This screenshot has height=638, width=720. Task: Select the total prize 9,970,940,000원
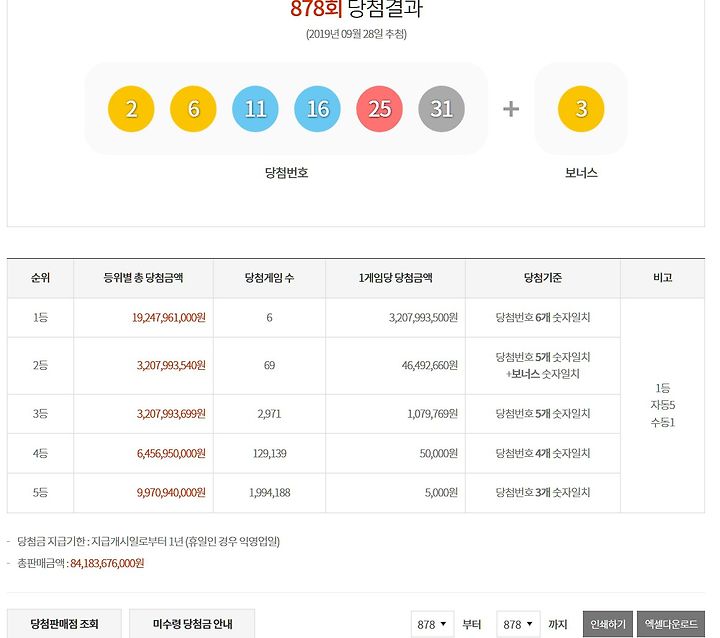[x=171, y=492]
